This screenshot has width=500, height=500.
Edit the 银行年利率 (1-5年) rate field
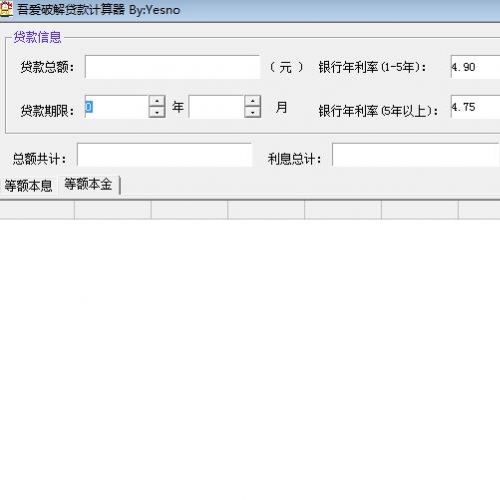click(x=475, y=67)
